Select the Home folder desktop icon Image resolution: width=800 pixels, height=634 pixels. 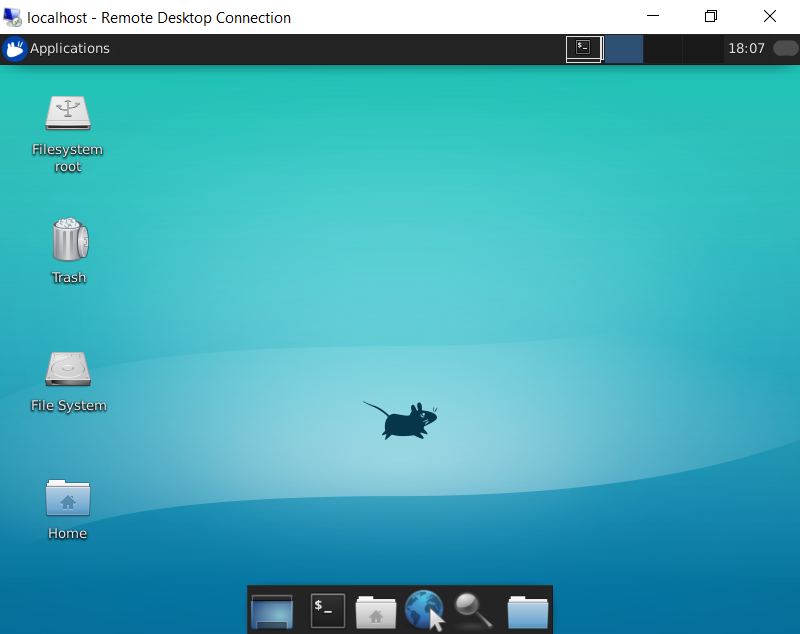68,498
